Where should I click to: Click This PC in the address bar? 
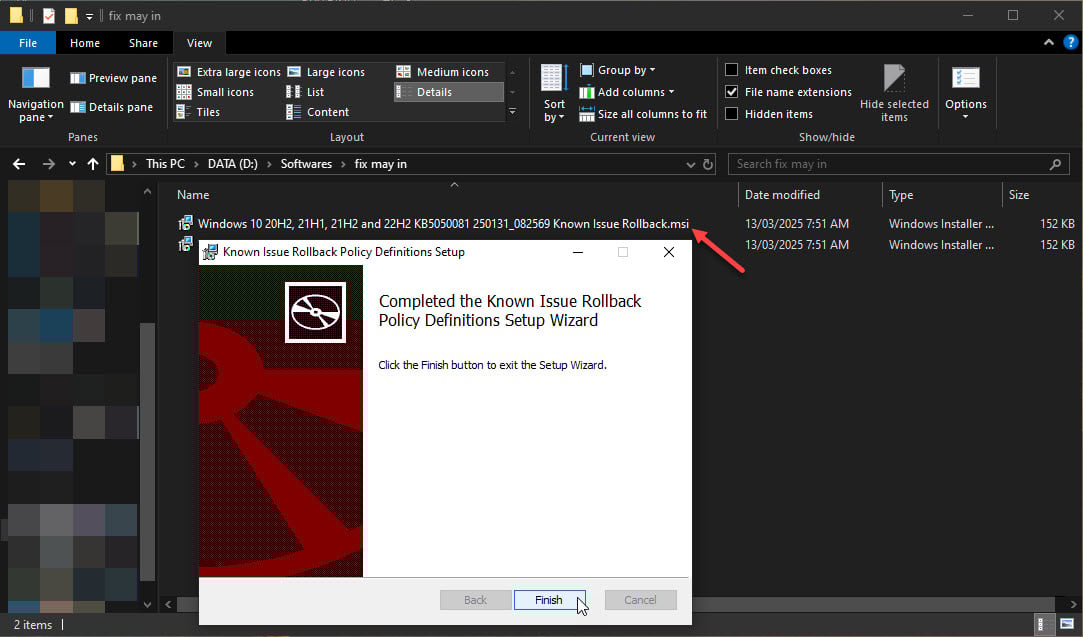click(x=165, y=164)
